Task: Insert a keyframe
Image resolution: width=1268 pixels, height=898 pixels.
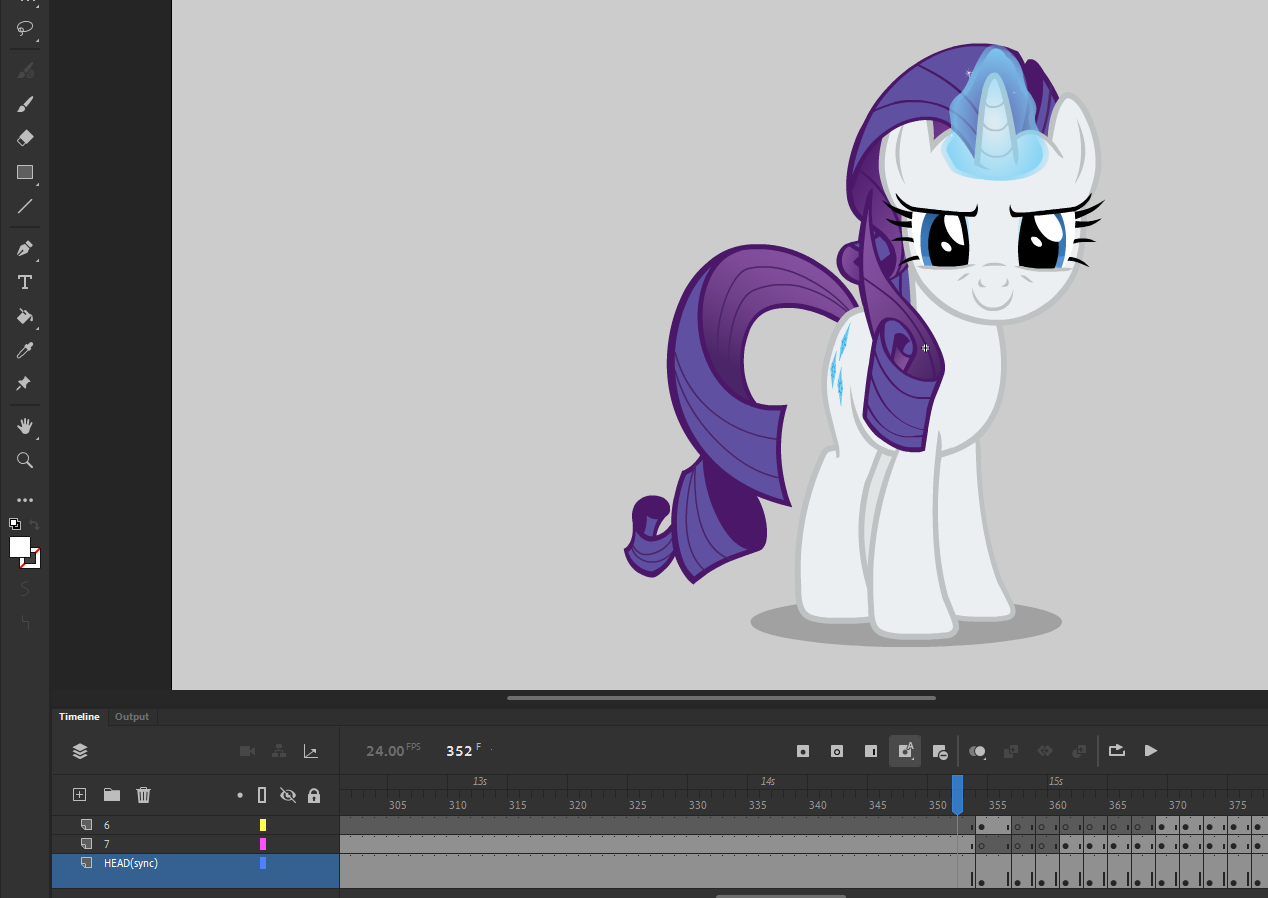Action: (x=803, y=751)
